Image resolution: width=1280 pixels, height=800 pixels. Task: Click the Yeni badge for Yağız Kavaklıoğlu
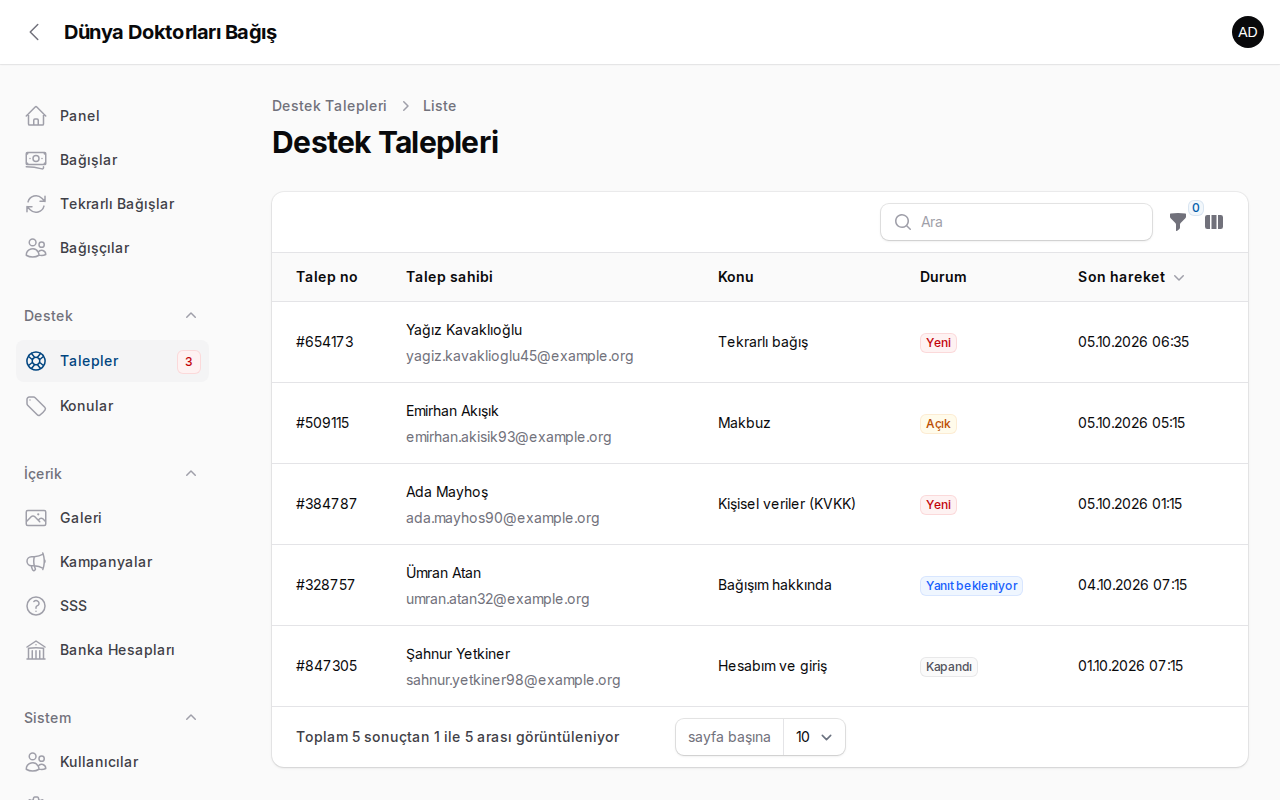[x=938, y=343]
